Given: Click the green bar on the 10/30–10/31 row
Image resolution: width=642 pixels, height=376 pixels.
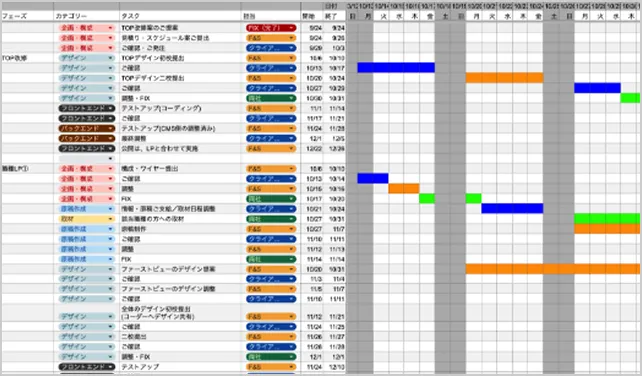Looking at the screenshot, I should click(x=630, y=98).
